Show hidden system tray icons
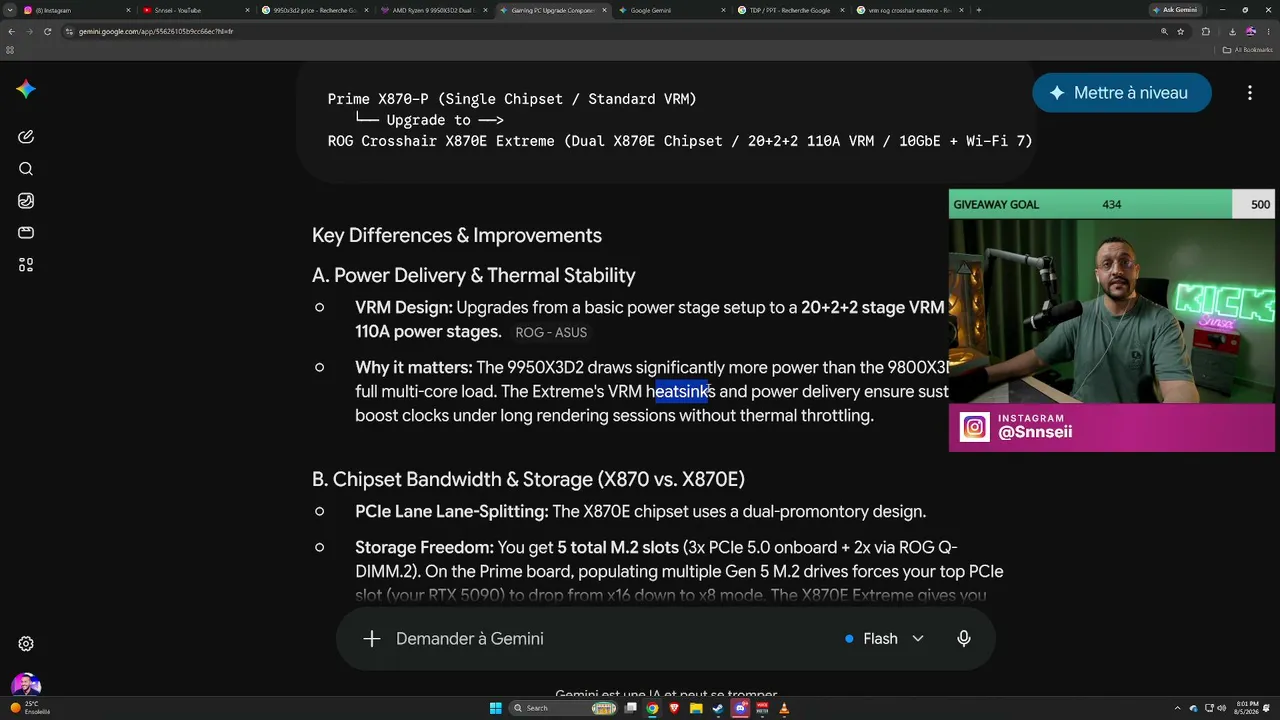The height and width of the screenshot is (720, 1280). (x=1177, y=708)
